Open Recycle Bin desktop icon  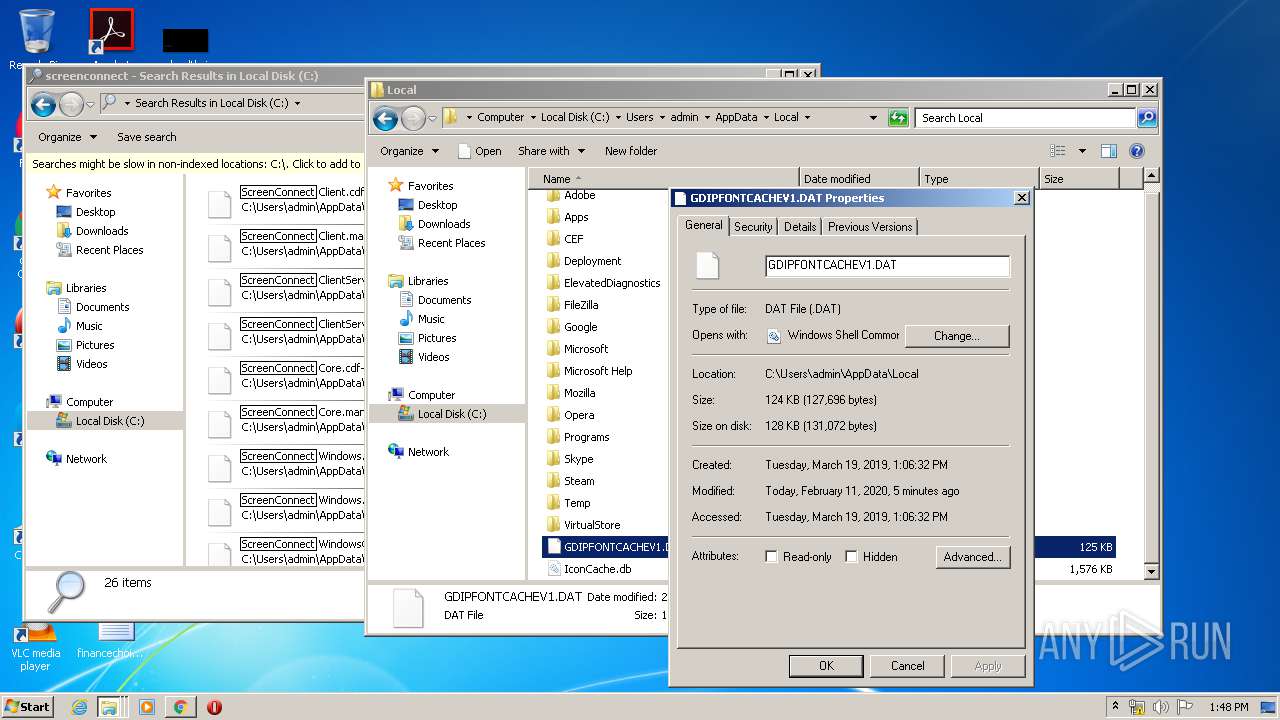pos(36,32)
